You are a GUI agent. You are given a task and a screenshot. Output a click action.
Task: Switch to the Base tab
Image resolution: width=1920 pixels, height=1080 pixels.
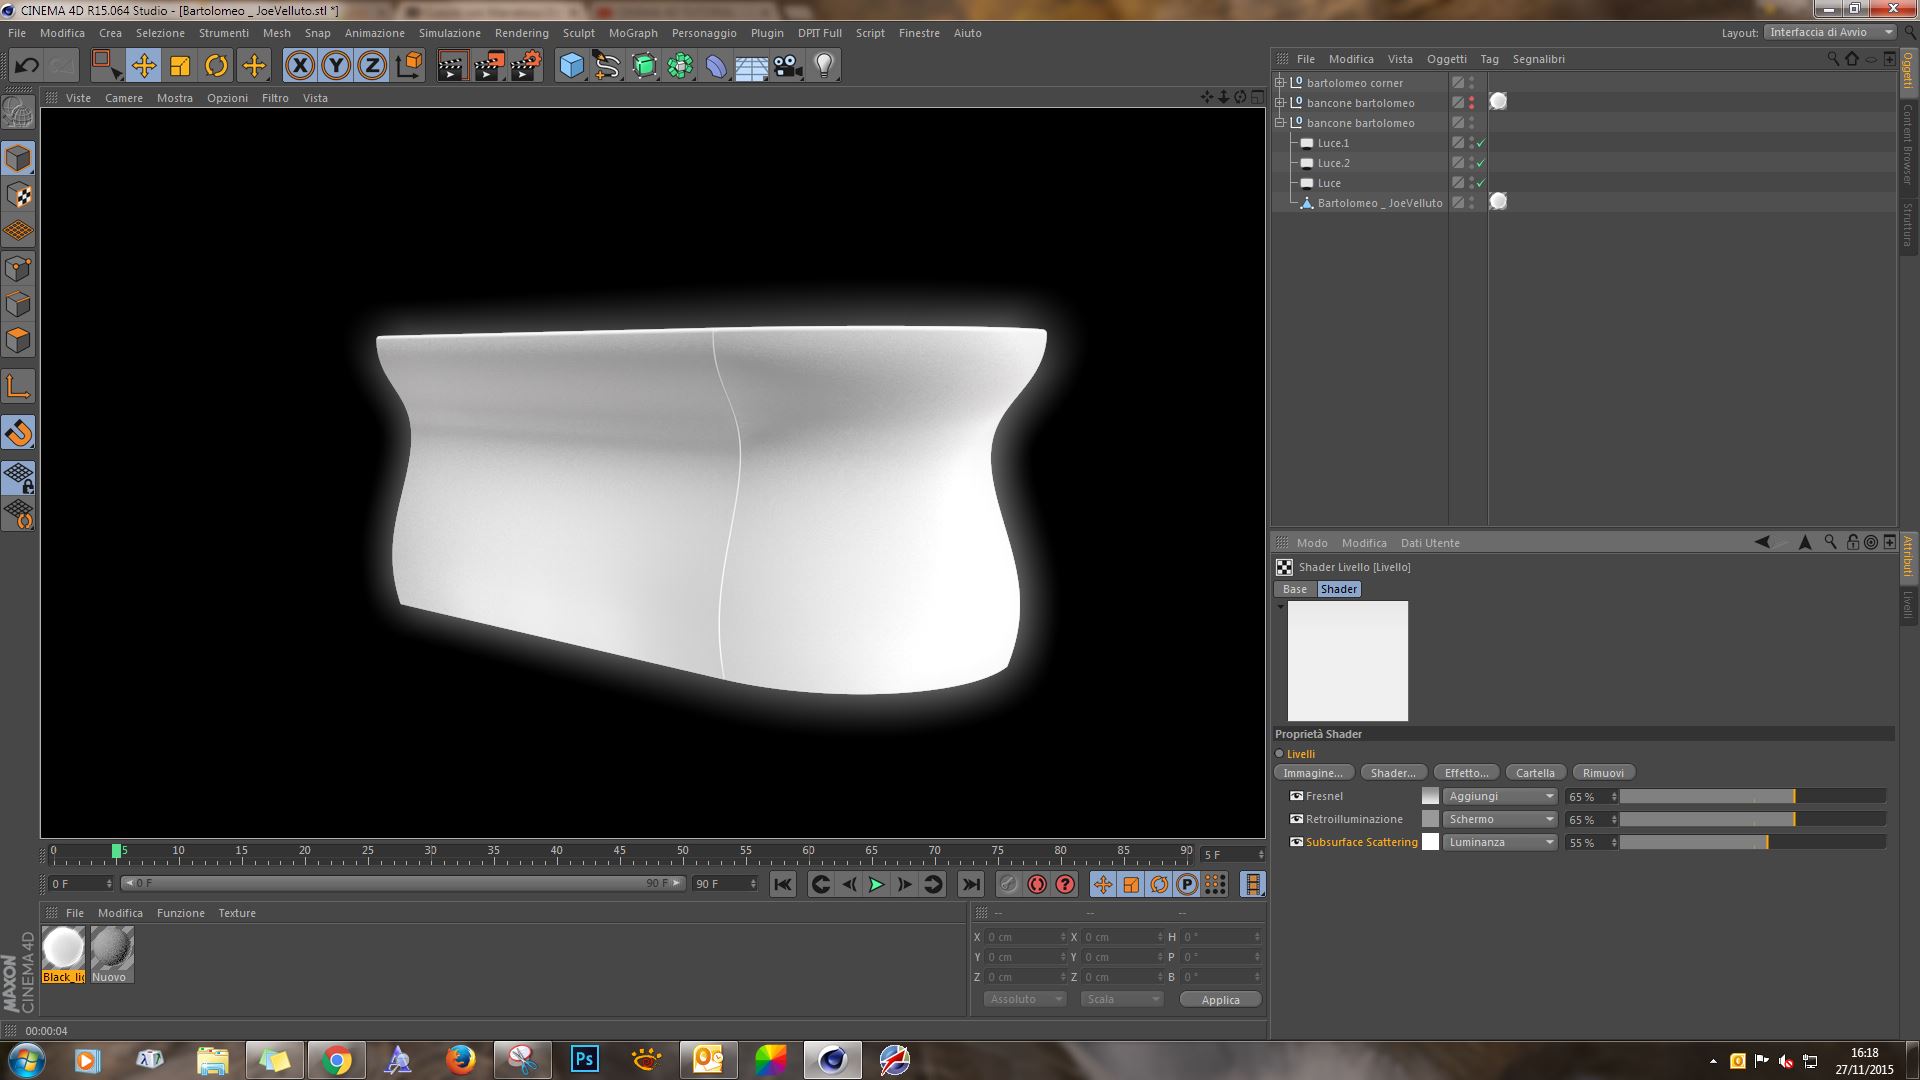click(x=1294, y=589)
